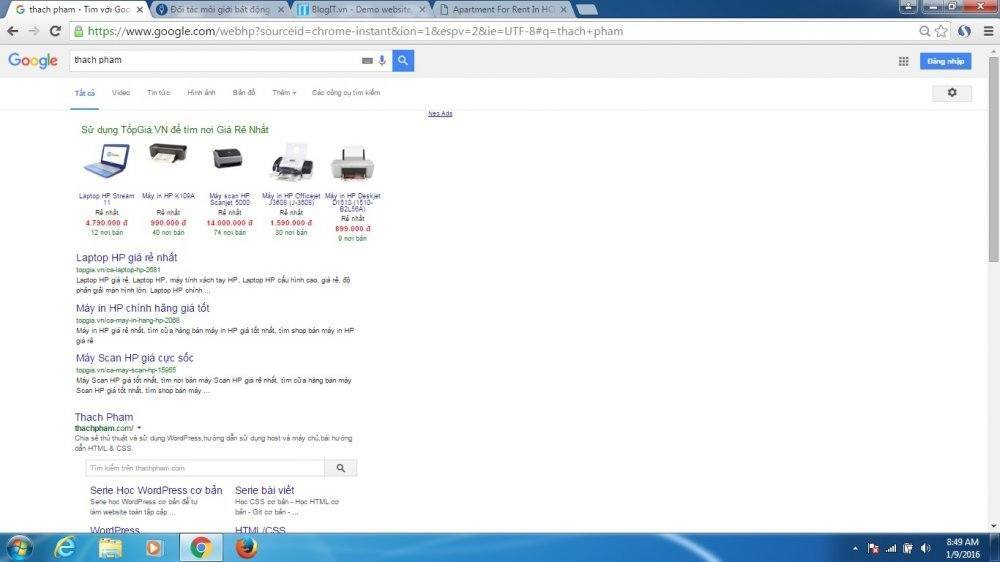This screenshot has width=1000, height=562.
Task: Click the Sử dụng TốpGiá.VN heading
Action: [x=175, y=129]
